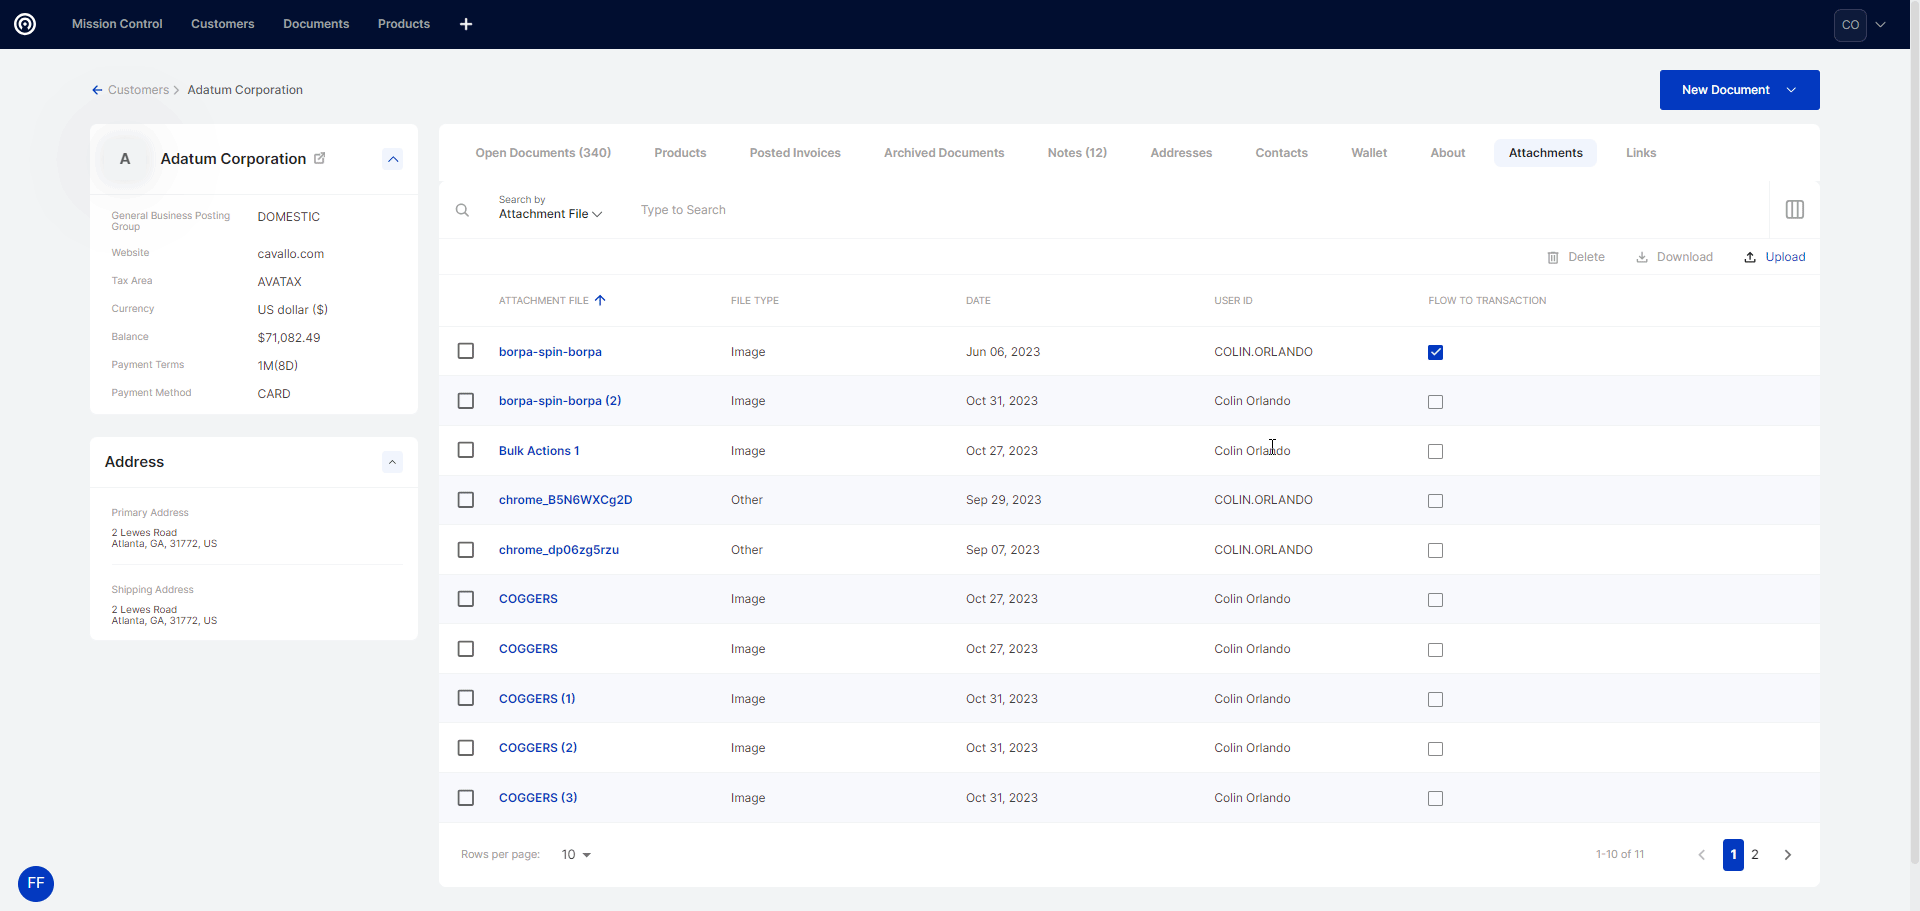
Task: Click the blue FF floating badge
Action: [x=36, y=883]
